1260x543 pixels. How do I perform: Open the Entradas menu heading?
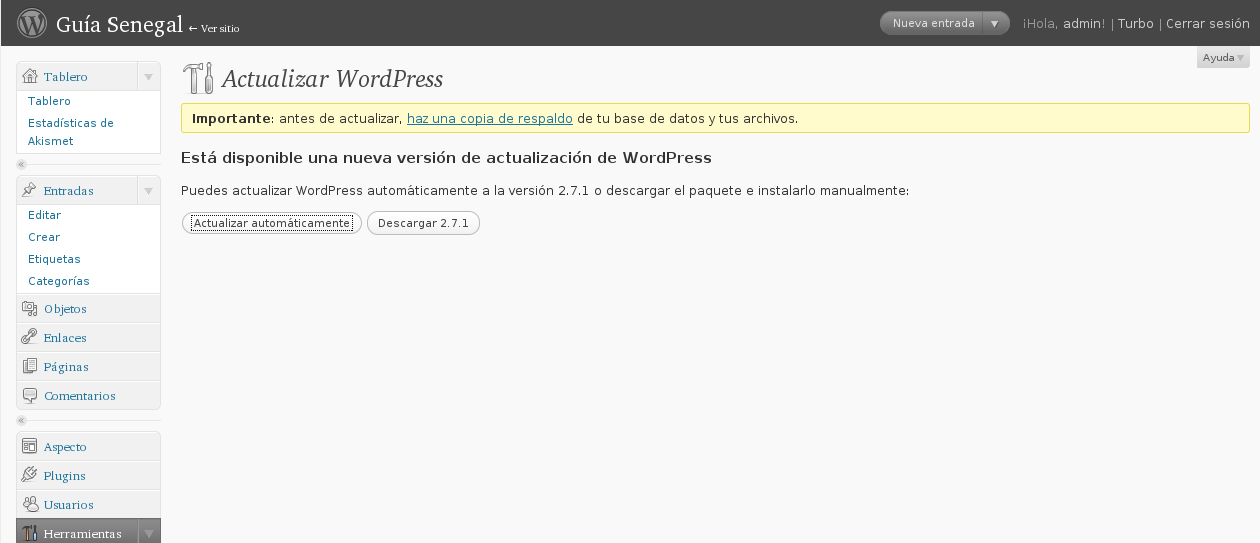tap(69, 191)
